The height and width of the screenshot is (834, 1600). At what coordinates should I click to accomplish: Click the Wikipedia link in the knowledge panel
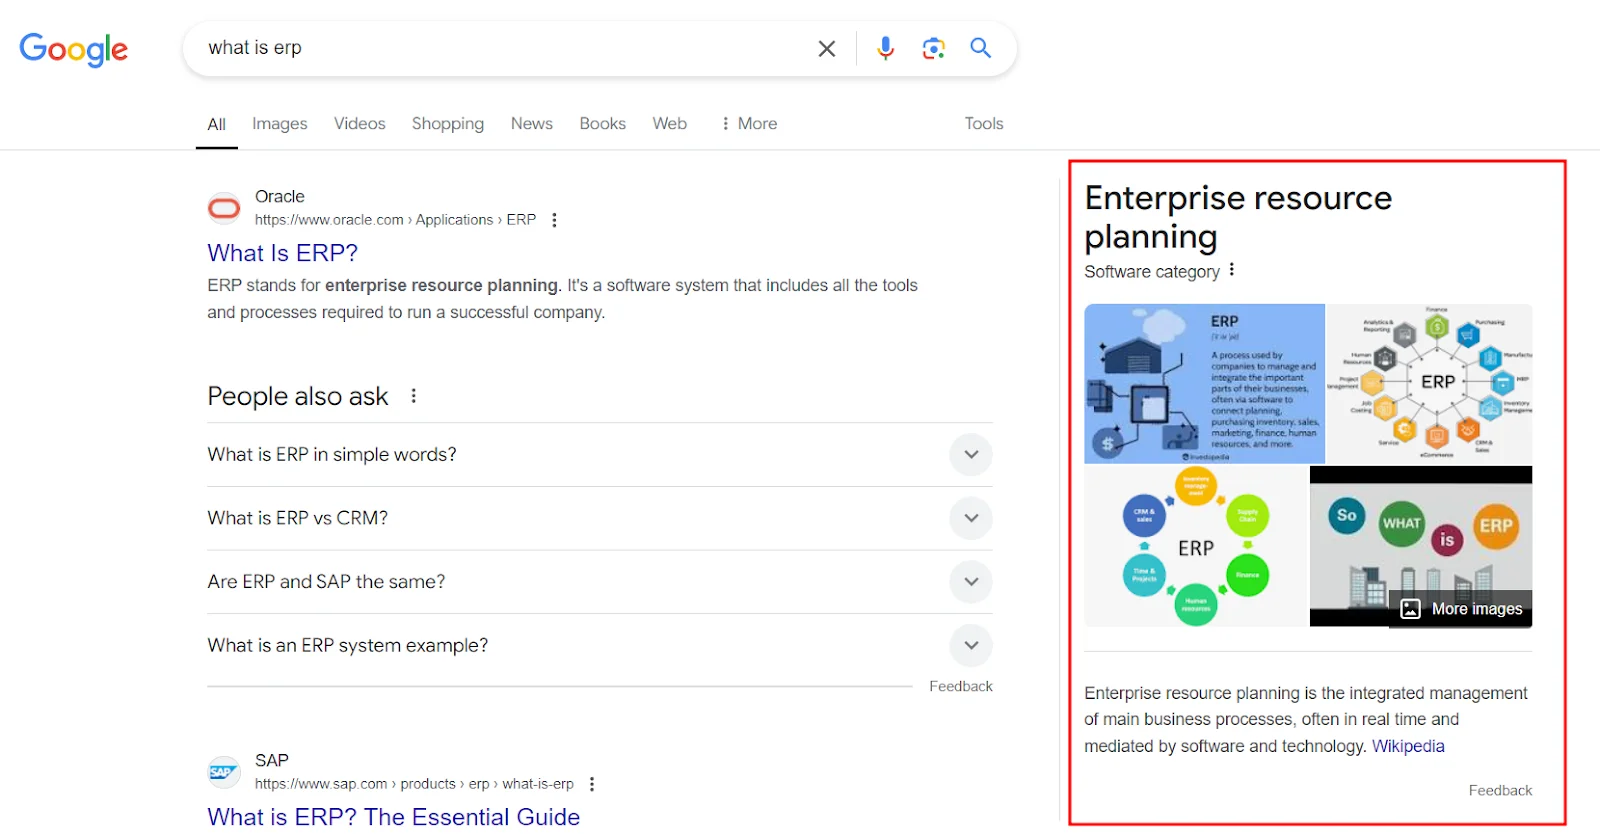pyautogui.click(x=1408, y=746)
